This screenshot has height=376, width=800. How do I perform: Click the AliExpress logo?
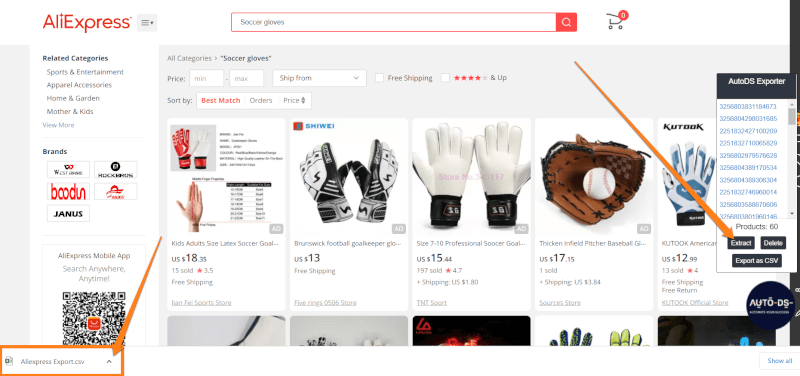(87, 22)
